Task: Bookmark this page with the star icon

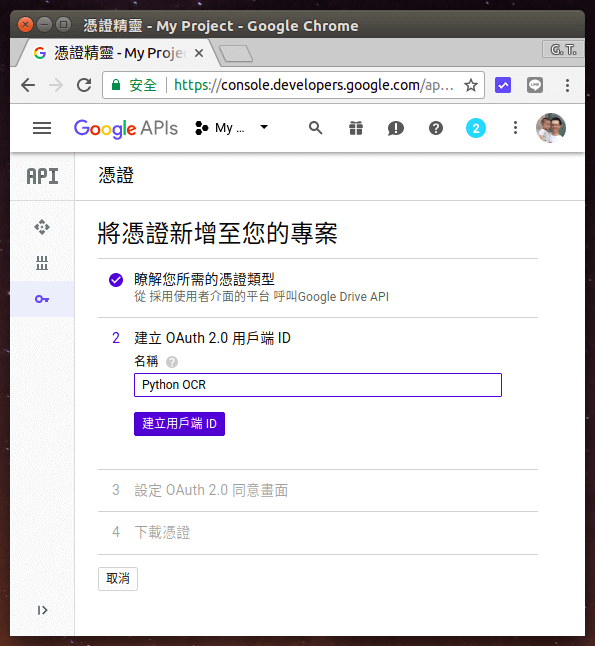Action: (471, 85)
